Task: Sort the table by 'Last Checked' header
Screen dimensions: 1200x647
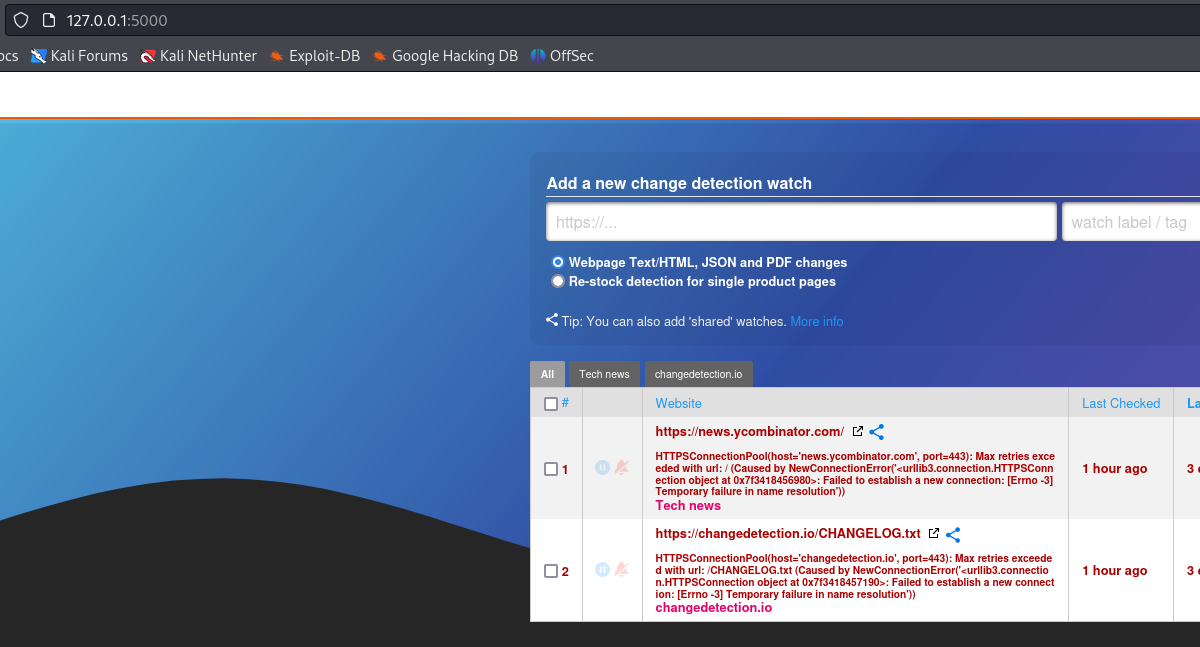Action: 1120,403
